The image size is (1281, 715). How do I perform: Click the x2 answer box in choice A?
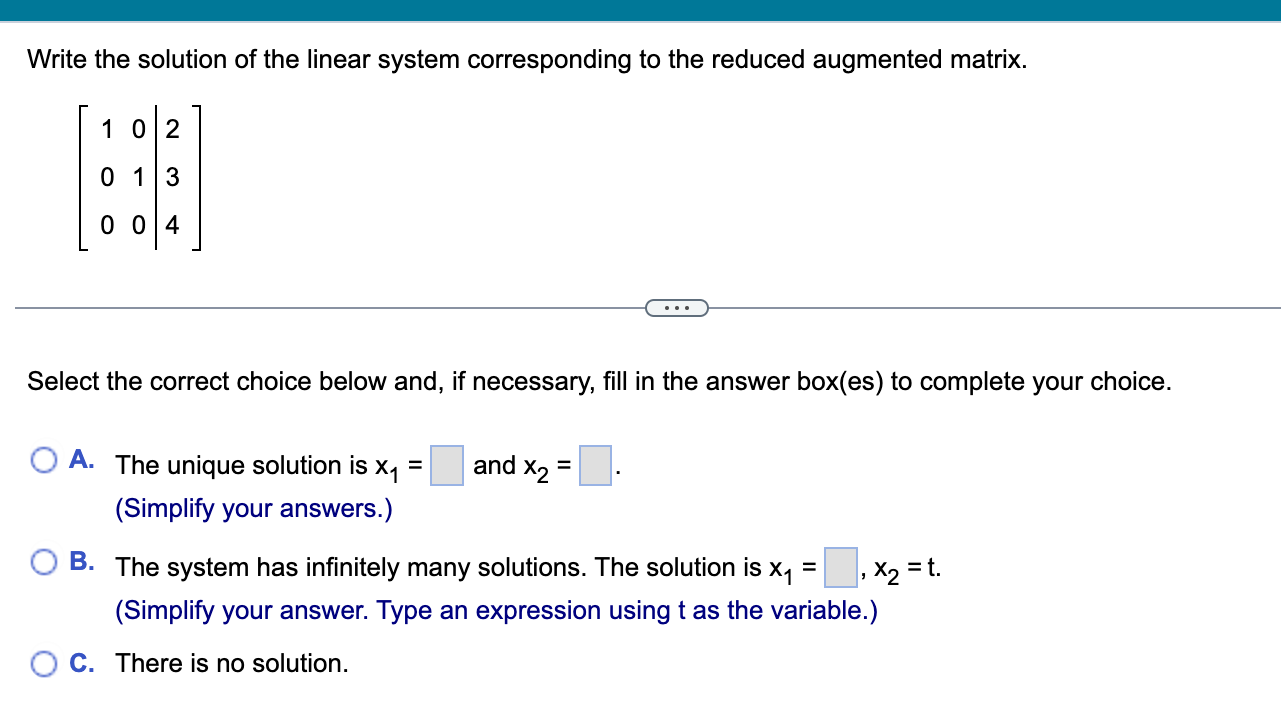[595, 465]
